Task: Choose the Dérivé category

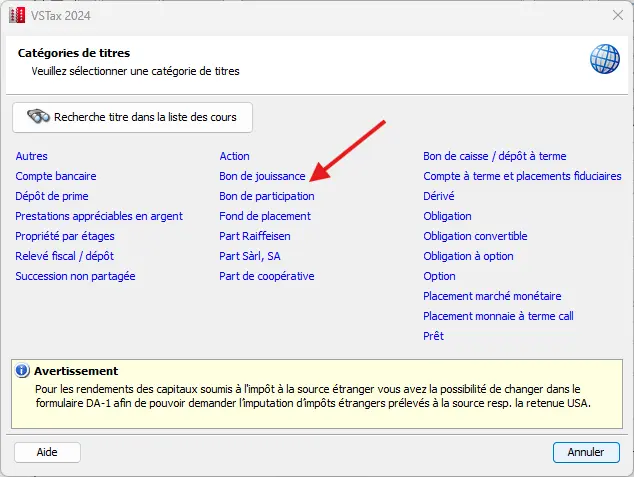Action: [439, 196]
